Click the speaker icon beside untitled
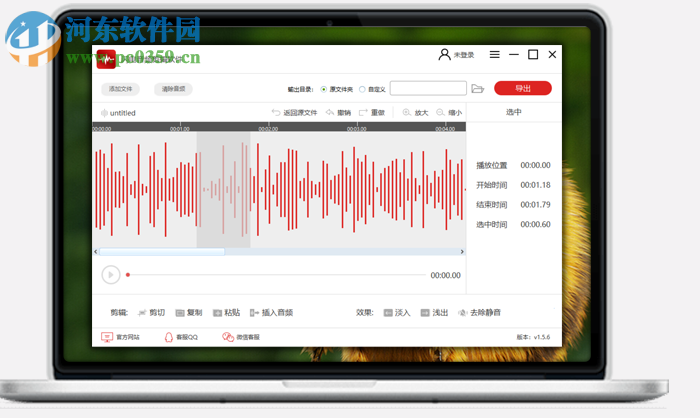This screenshot has width=700, height=418. click(x=104, y=113)
